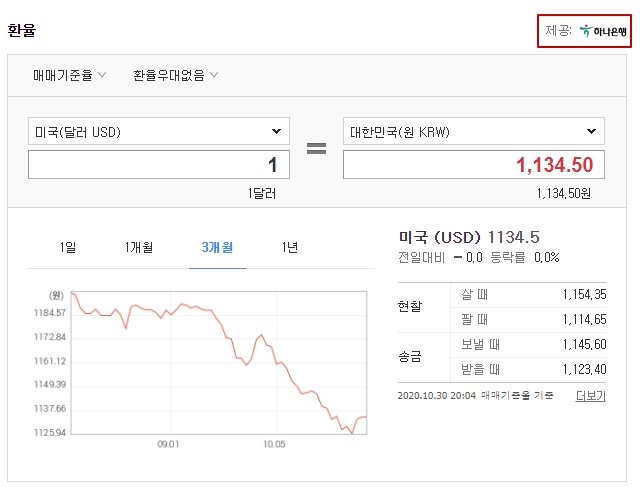Click the equals sign between currencies

[316, 148]
